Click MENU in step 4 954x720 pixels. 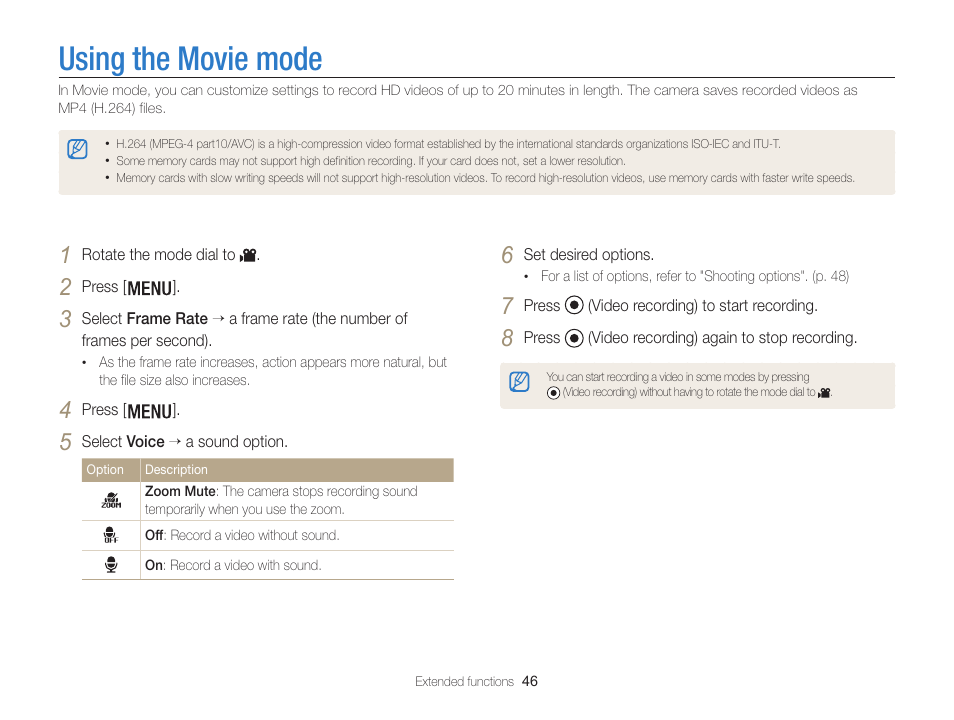pos(150,410)
